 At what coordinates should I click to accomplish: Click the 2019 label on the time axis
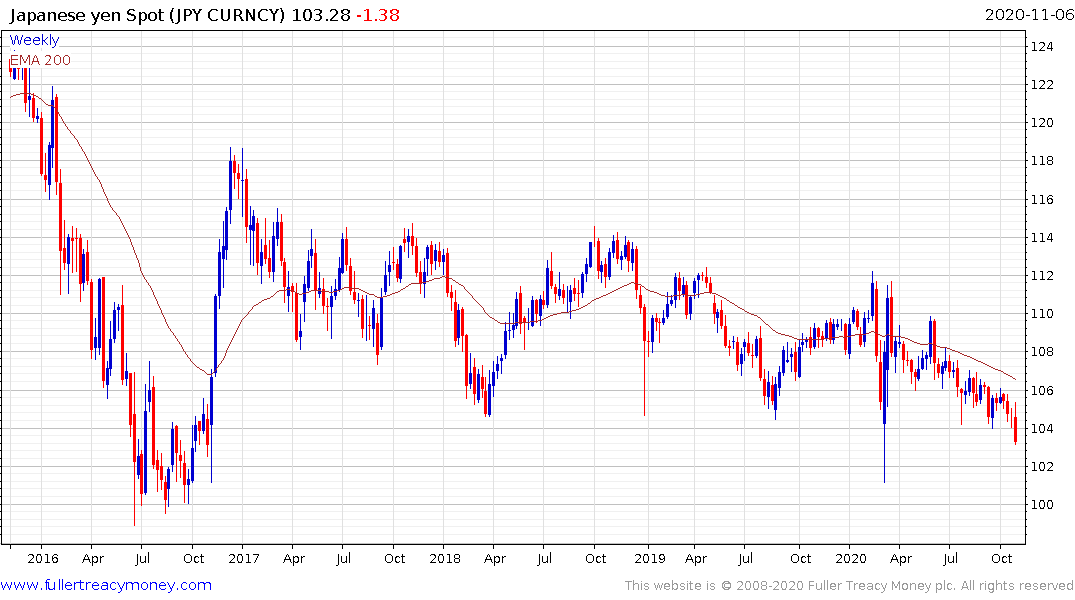(649, 558)
